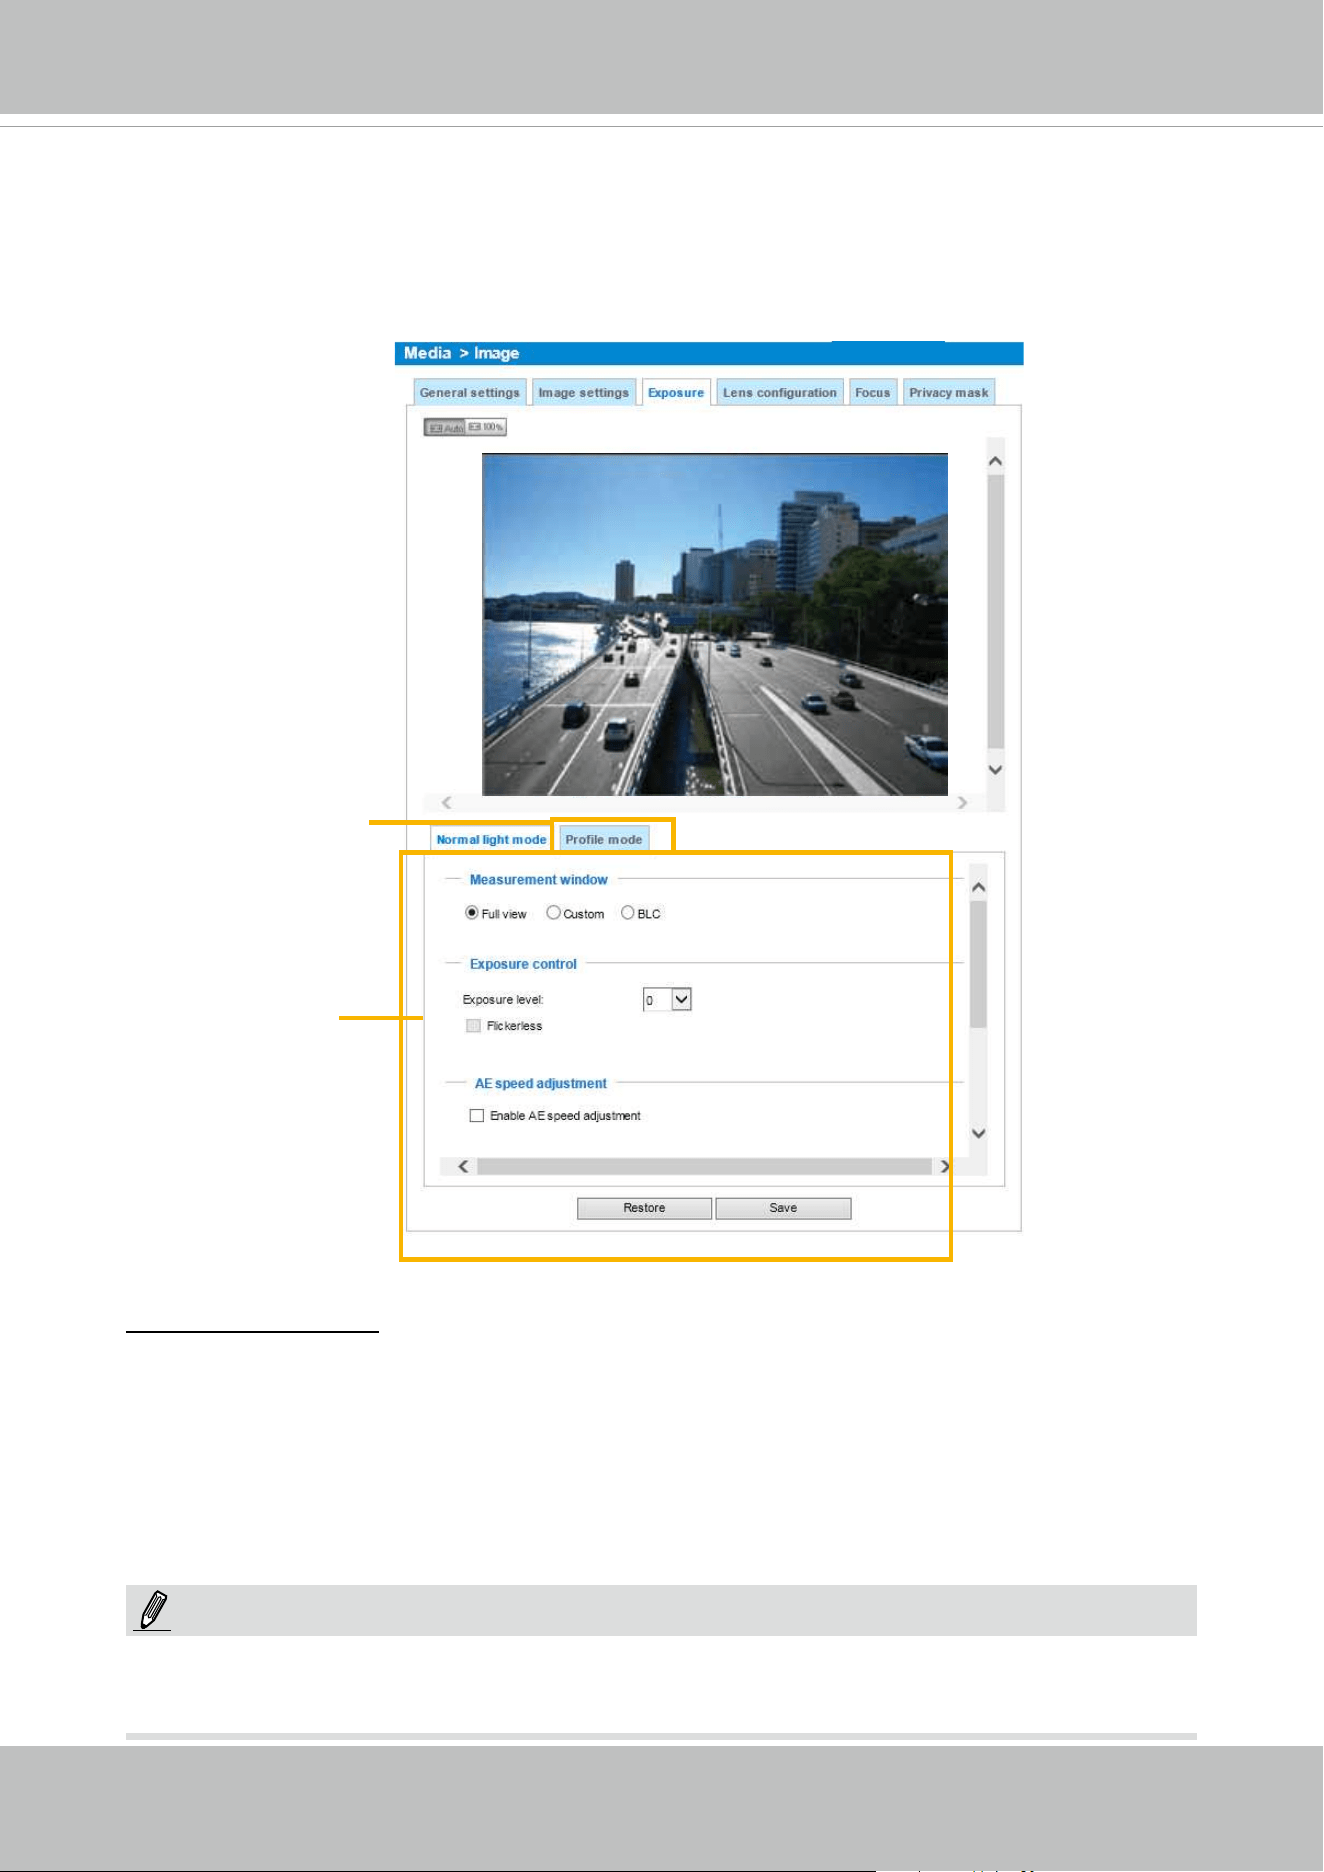Click the settings panel's scrollbar down arrow
Screen dimensions: 1324x1872
tap(979, 1133)
